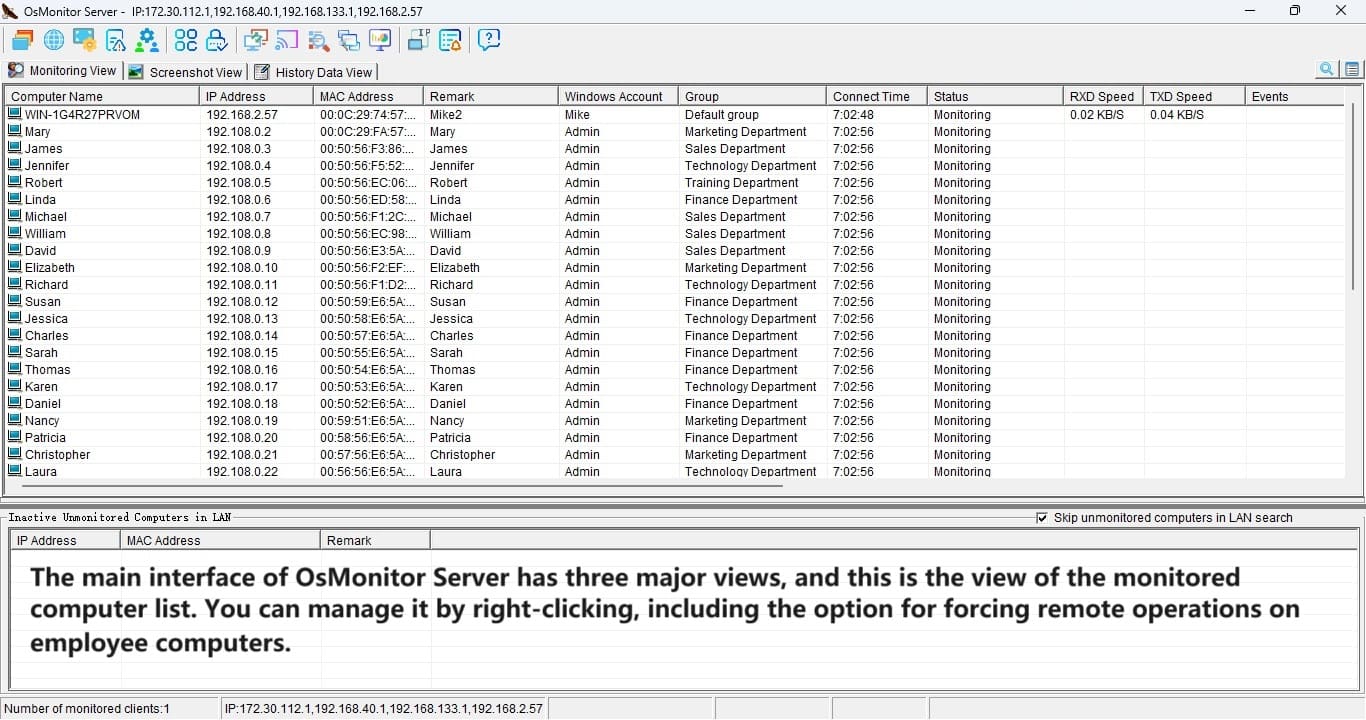1366x720 pixels.
Task: Click the chat bubbles message toolbar icon
Action: tap(349, 40)
